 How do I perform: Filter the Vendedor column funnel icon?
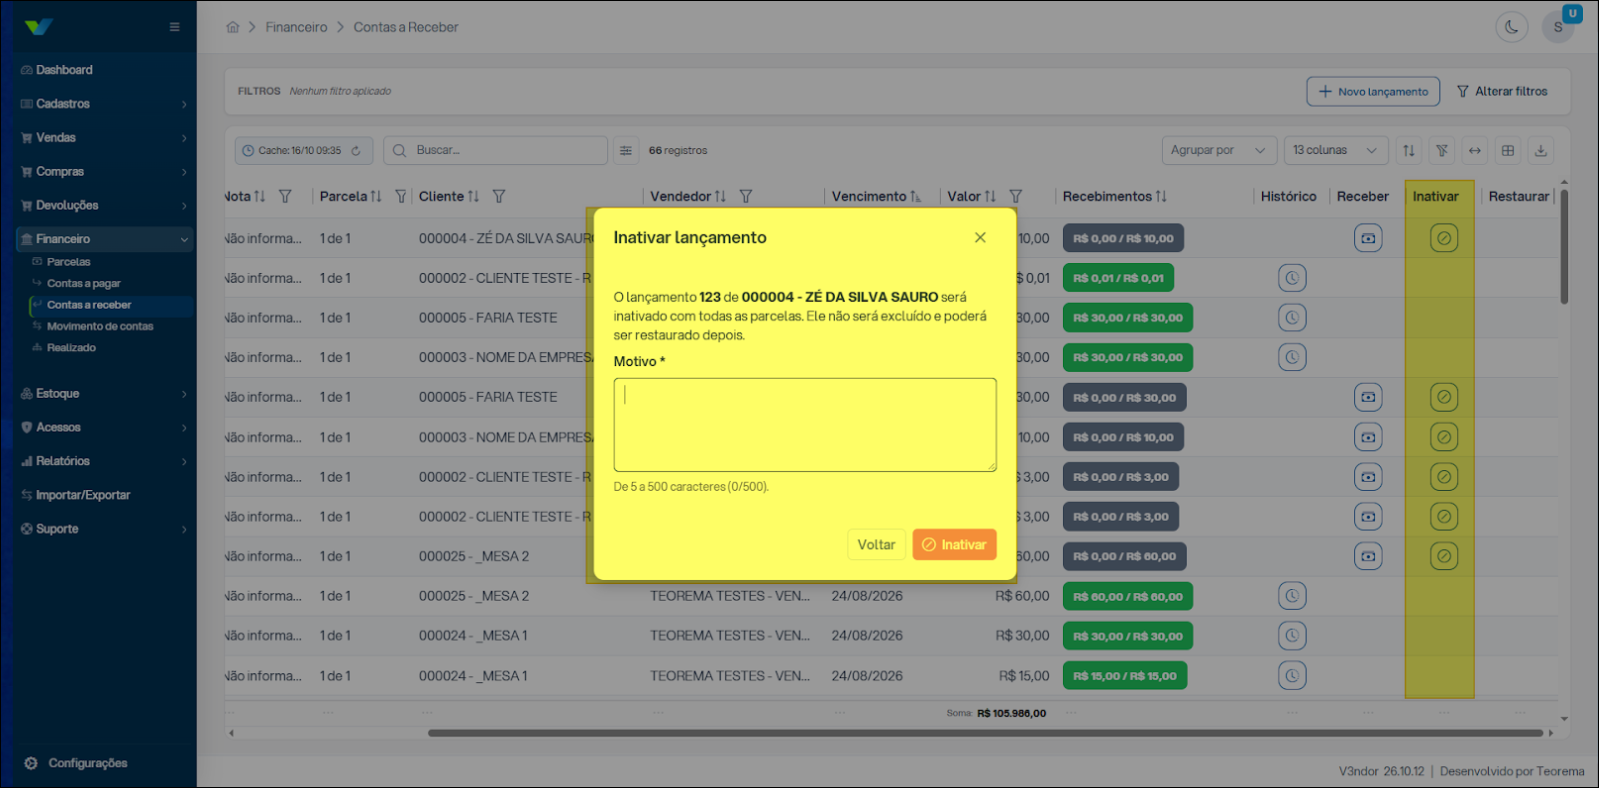click(x=746, y=197)
